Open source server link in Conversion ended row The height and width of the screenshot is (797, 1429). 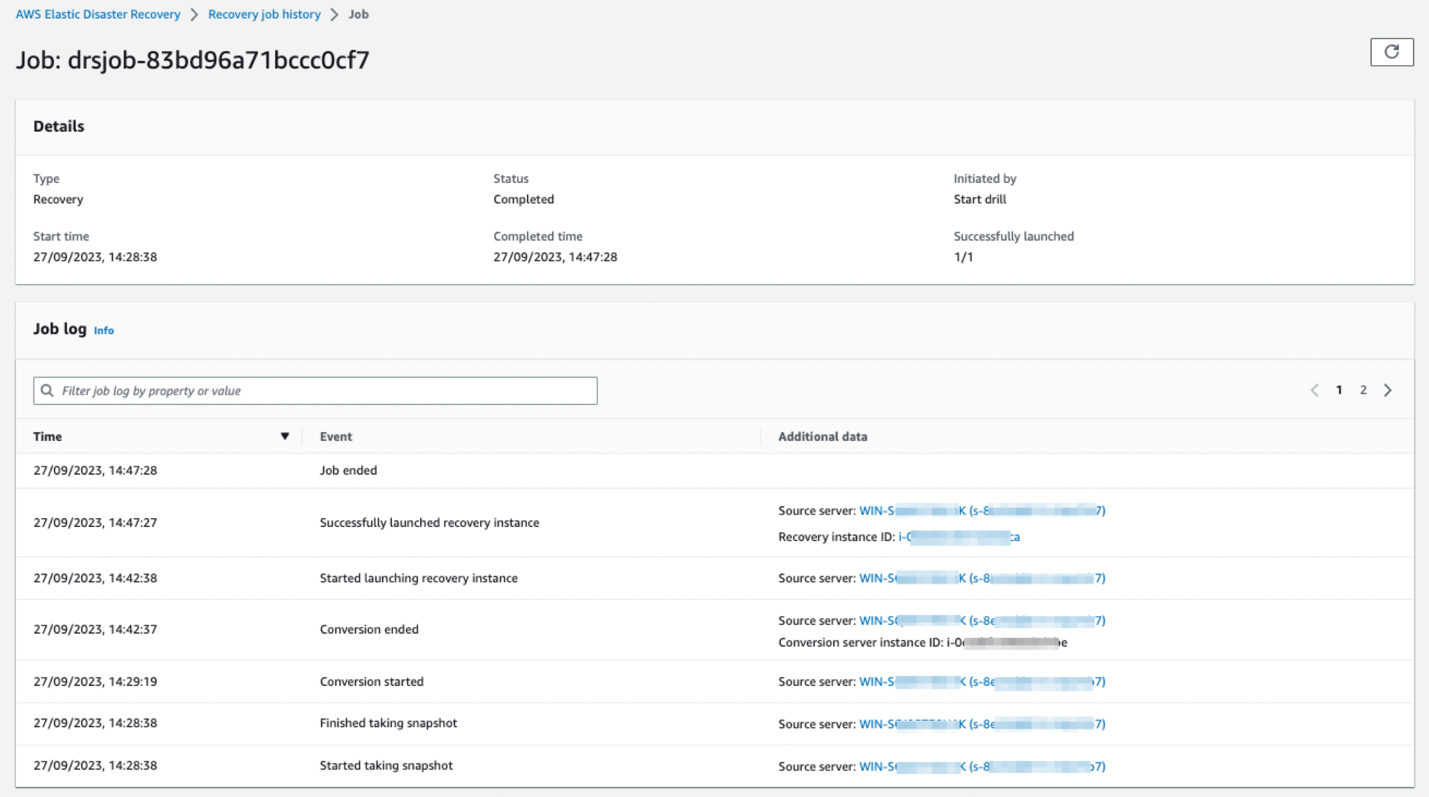(982, 621)
